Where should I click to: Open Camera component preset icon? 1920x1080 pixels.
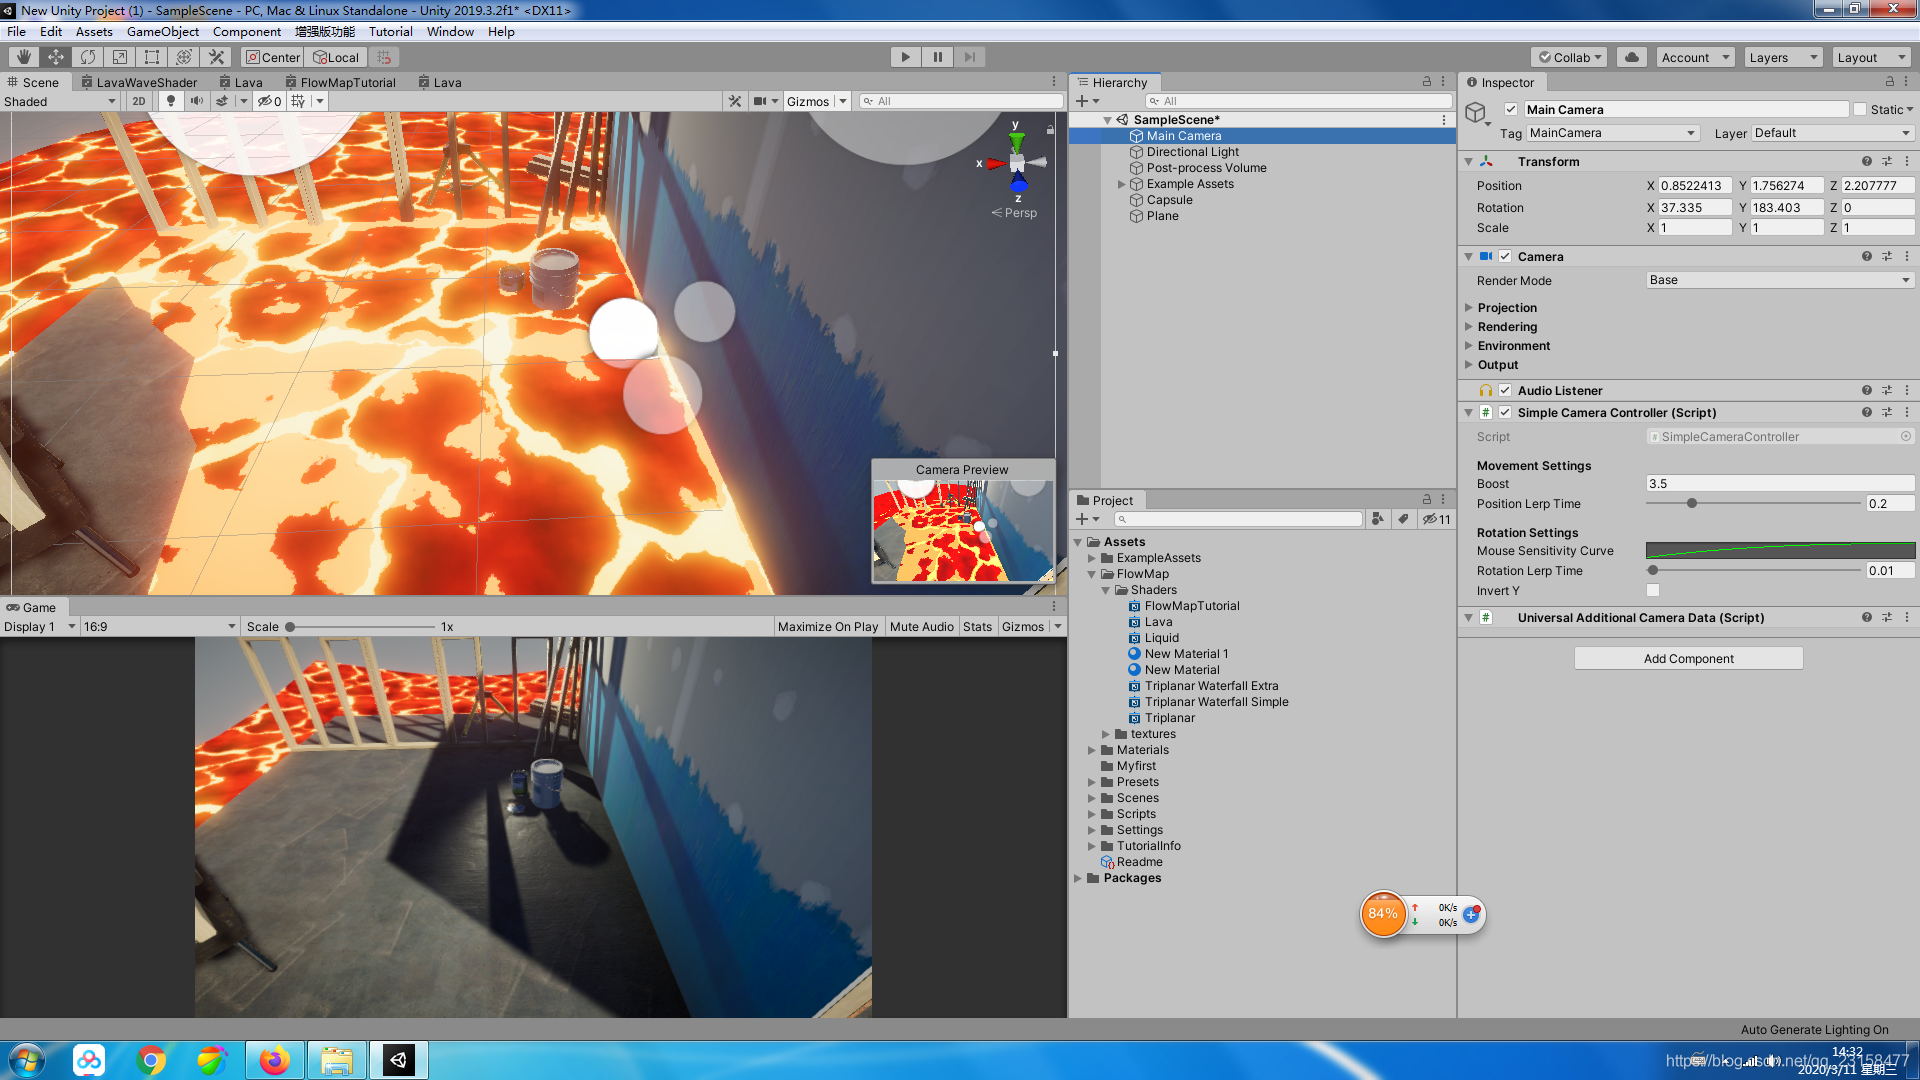1887,256
